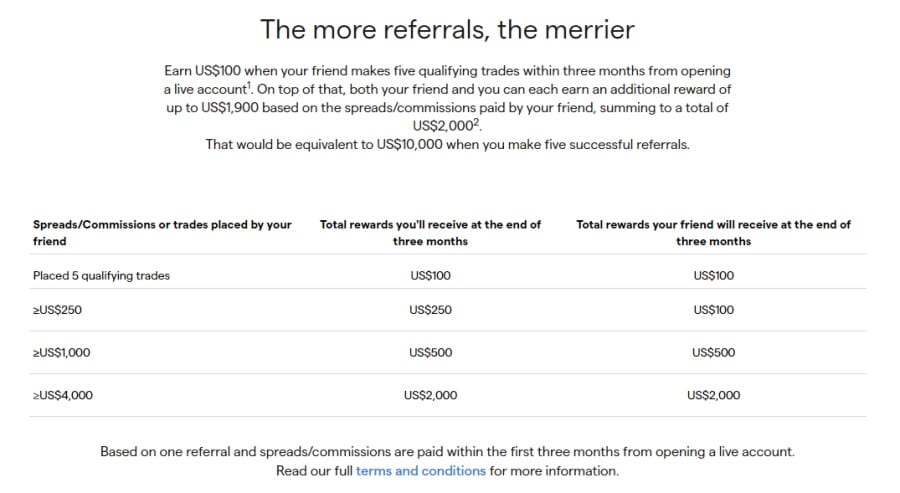
Task: Click friend's US$2,000 reward value
Action: pos(713,395)
